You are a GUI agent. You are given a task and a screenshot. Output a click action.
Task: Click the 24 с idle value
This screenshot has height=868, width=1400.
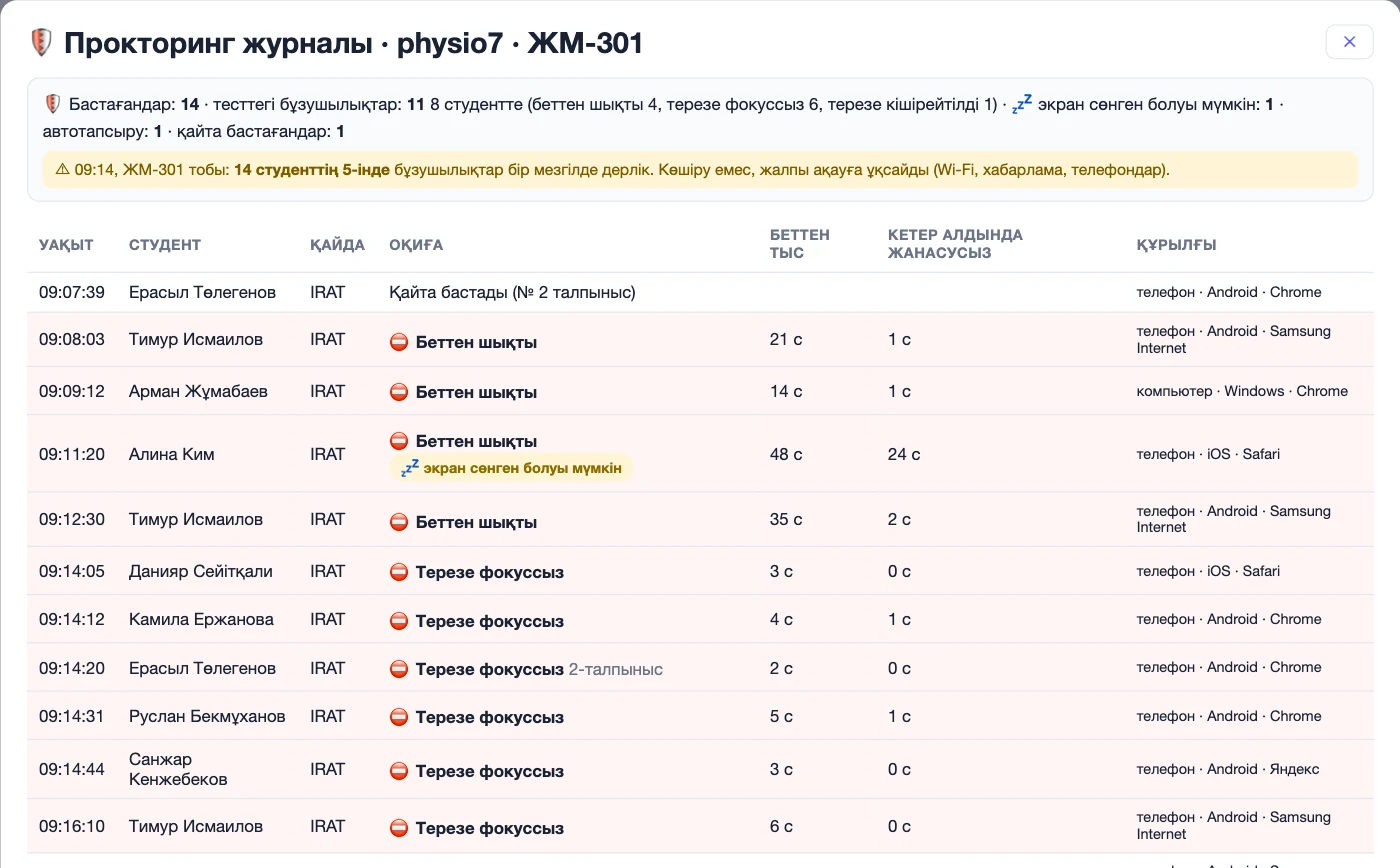[x=904, y=454]
